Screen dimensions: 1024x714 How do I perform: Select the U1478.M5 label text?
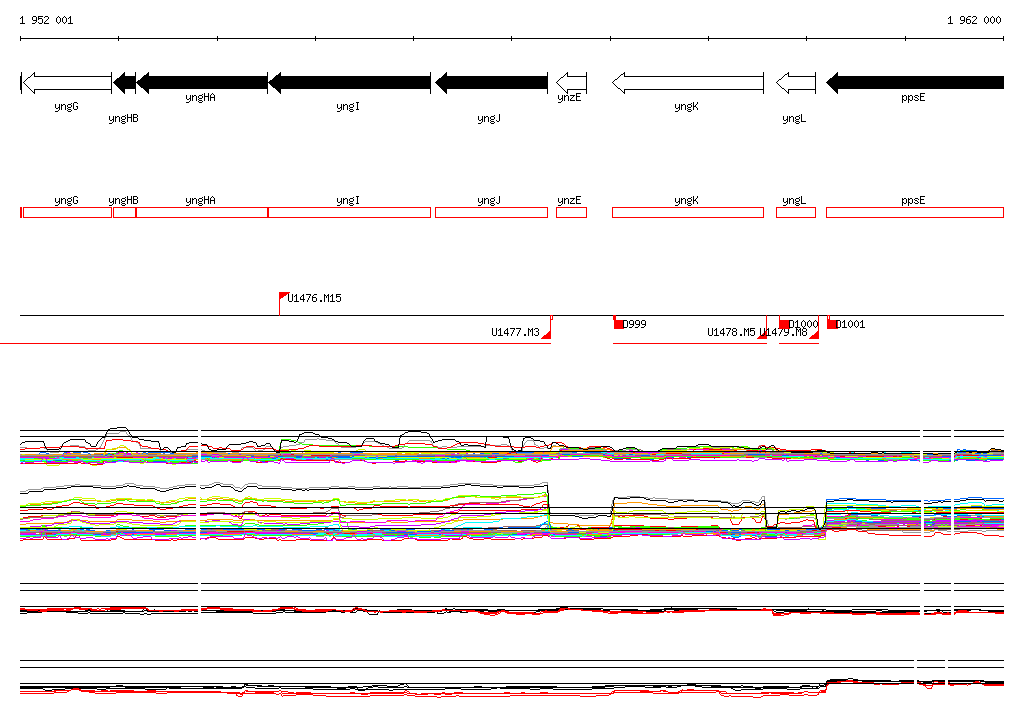731,333
